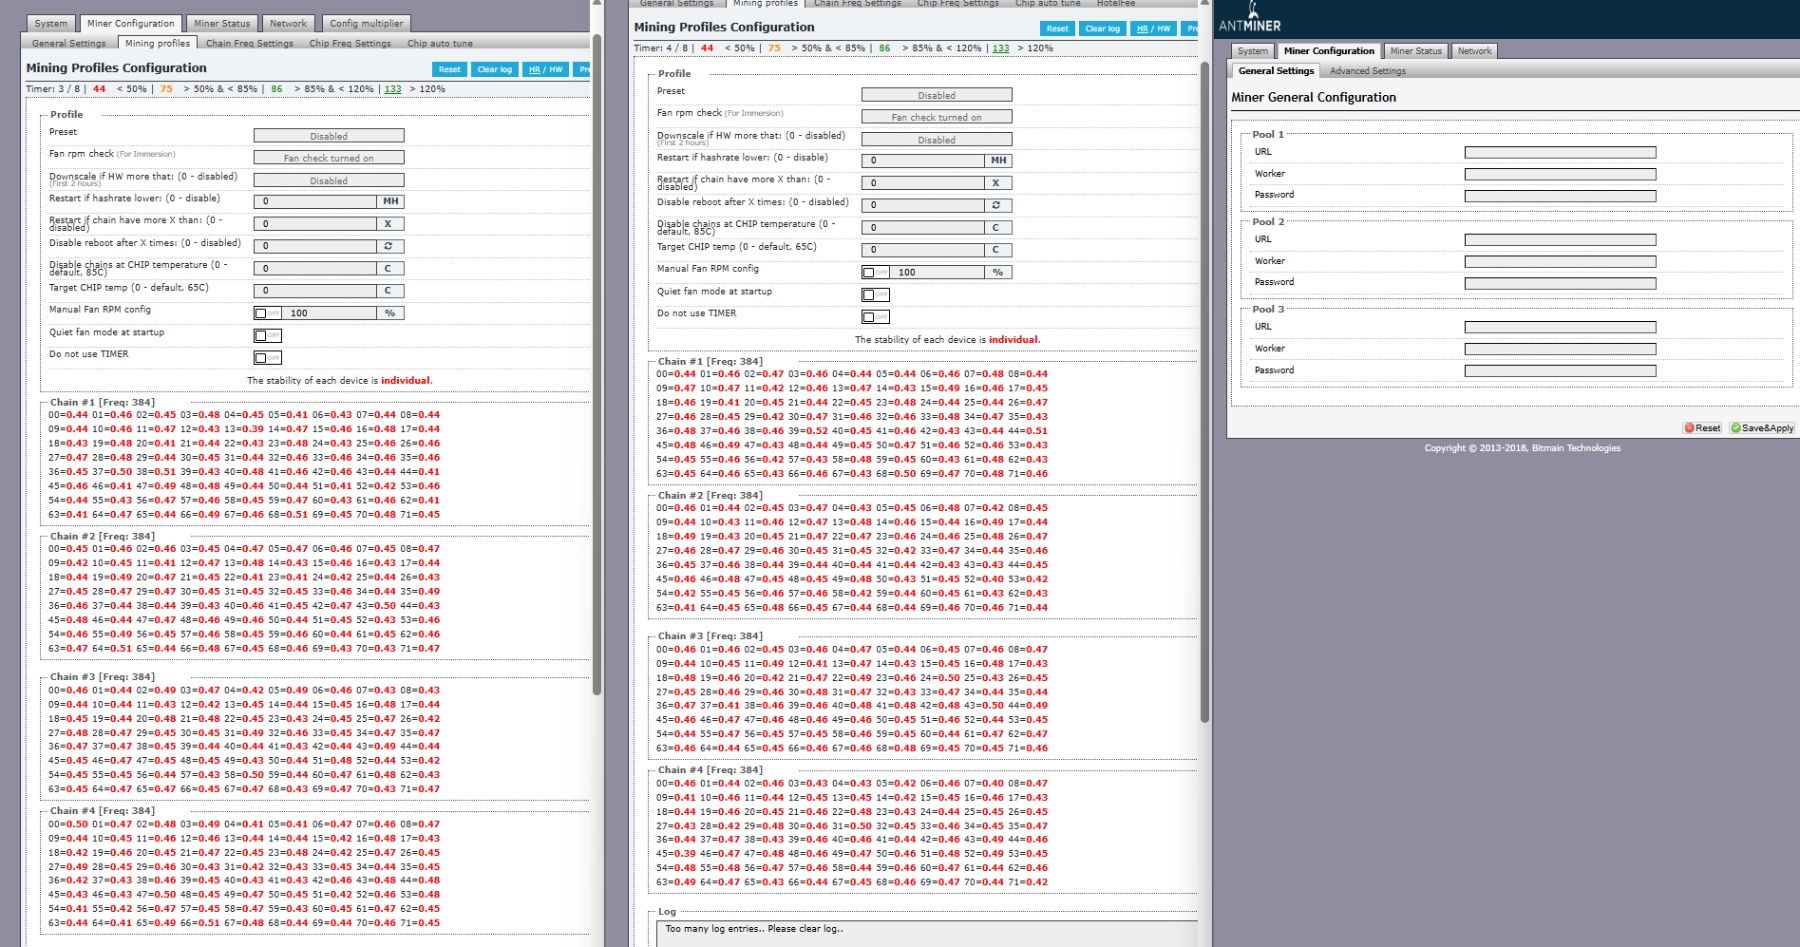Screen dimensions: 1800x947
Task: Click fan RPM percent field in left window
Action: point(329,313)
